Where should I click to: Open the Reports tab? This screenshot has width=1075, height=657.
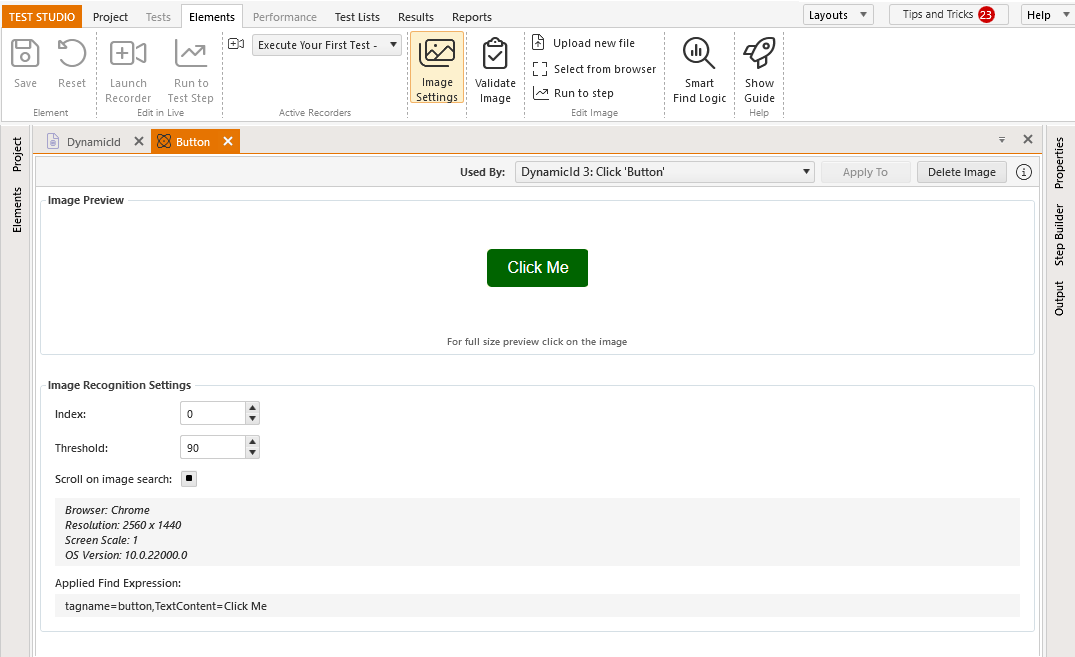(472, 16)
